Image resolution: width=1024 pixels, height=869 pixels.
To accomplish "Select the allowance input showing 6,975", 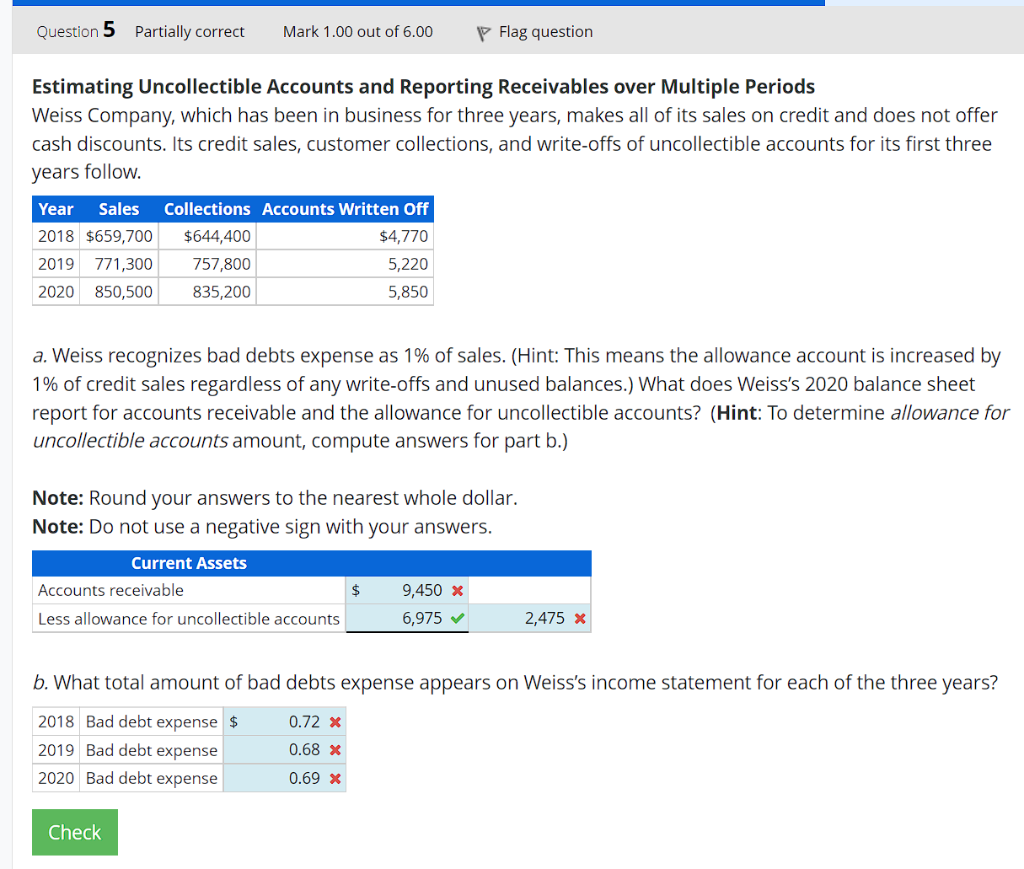I will (x=410, y=618).
